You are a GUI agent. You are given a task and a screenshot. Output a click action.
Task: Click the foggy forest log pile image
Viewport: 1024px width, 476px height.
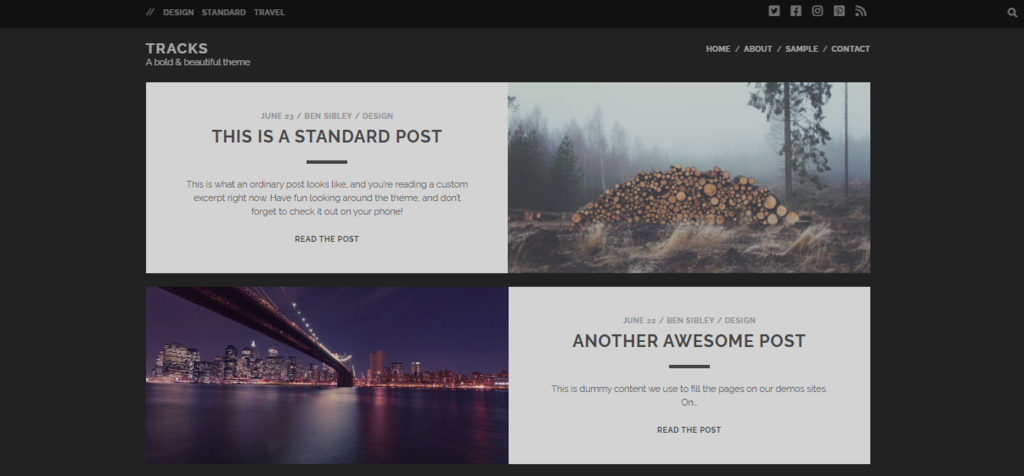coord(689,178)
